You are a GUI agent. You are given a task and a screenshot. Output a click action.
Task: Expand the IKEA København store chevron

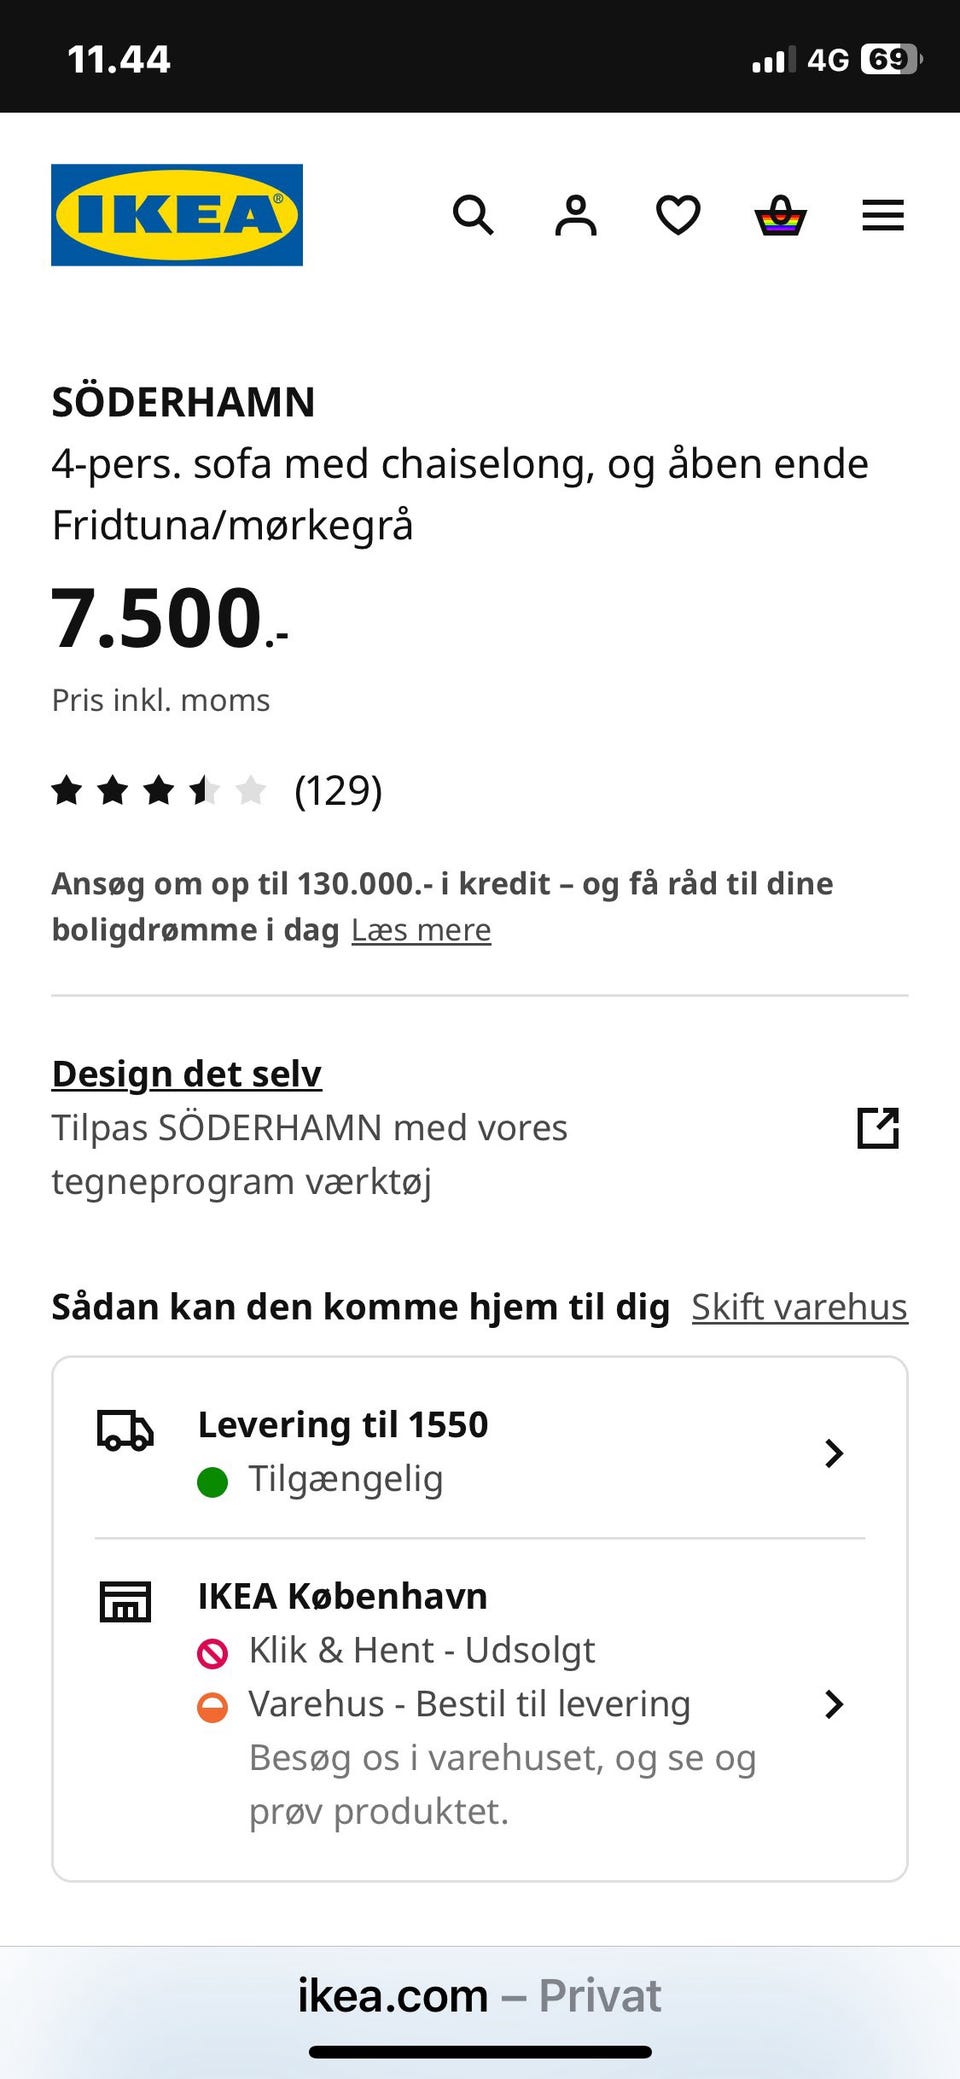(x=834, y=1704)
